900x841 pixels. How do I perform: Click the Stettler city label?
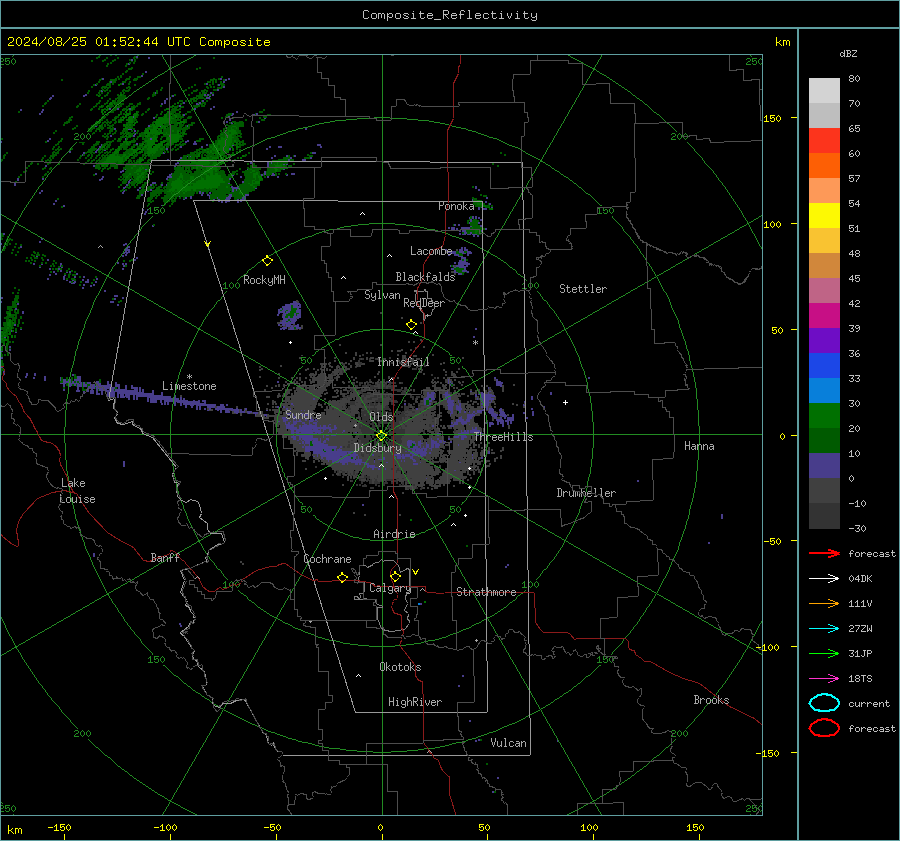click(x=583, y=289)
